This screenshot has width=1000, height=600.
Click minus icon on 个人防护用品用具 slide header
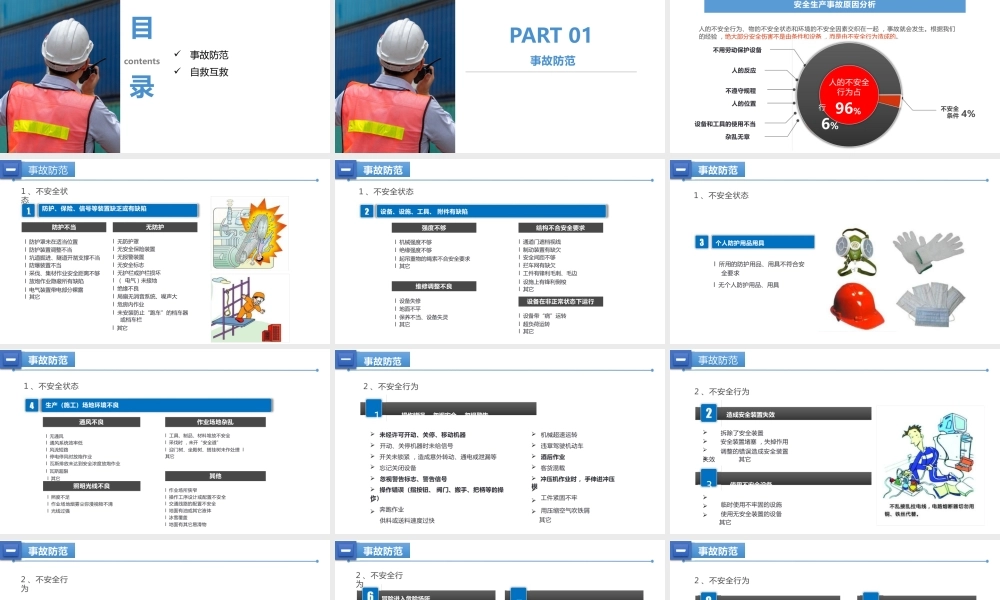(x=680, y=170)
